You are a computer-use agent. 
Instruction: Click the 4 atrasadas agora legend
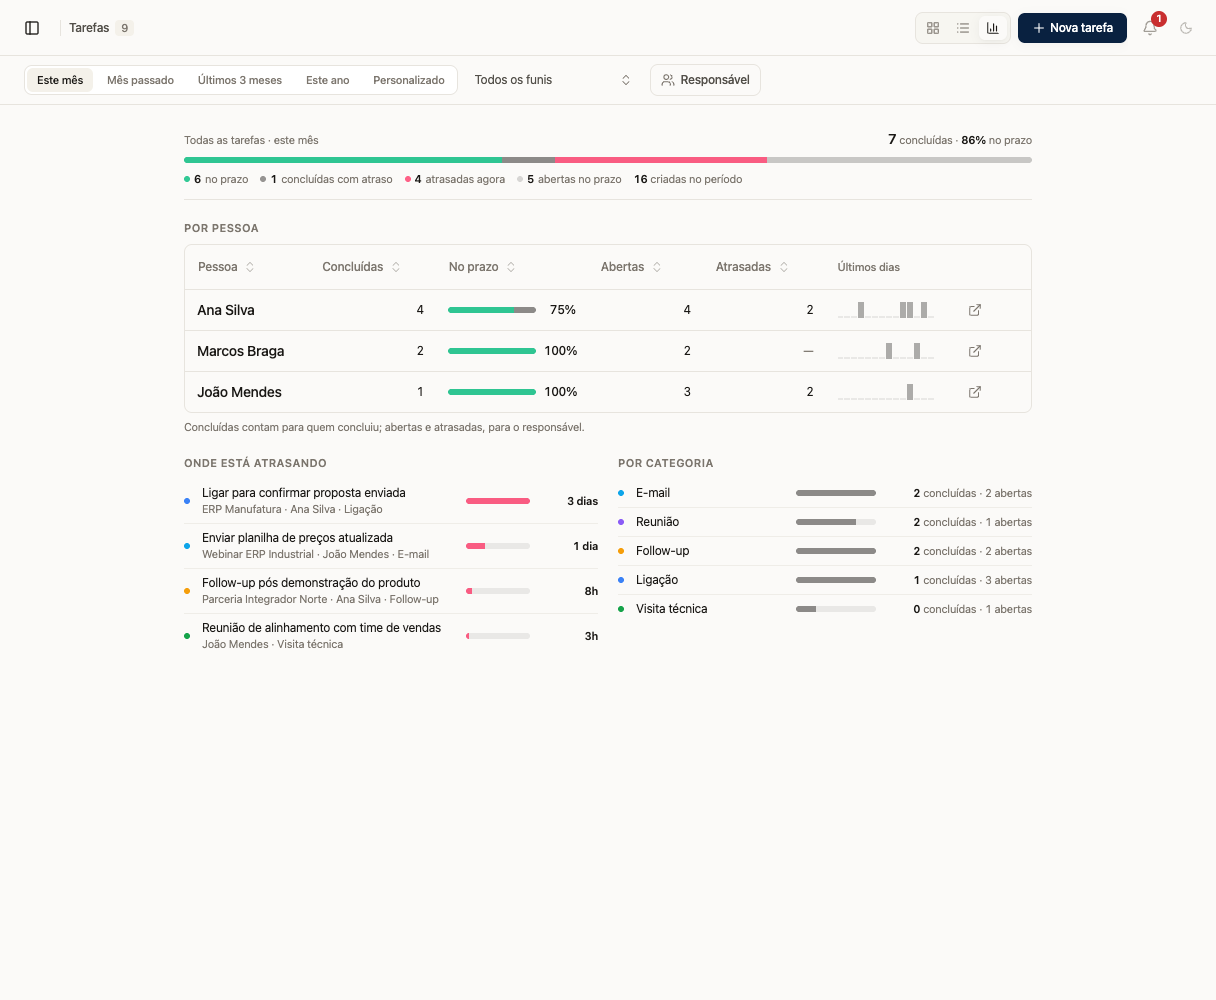[455, 180]
